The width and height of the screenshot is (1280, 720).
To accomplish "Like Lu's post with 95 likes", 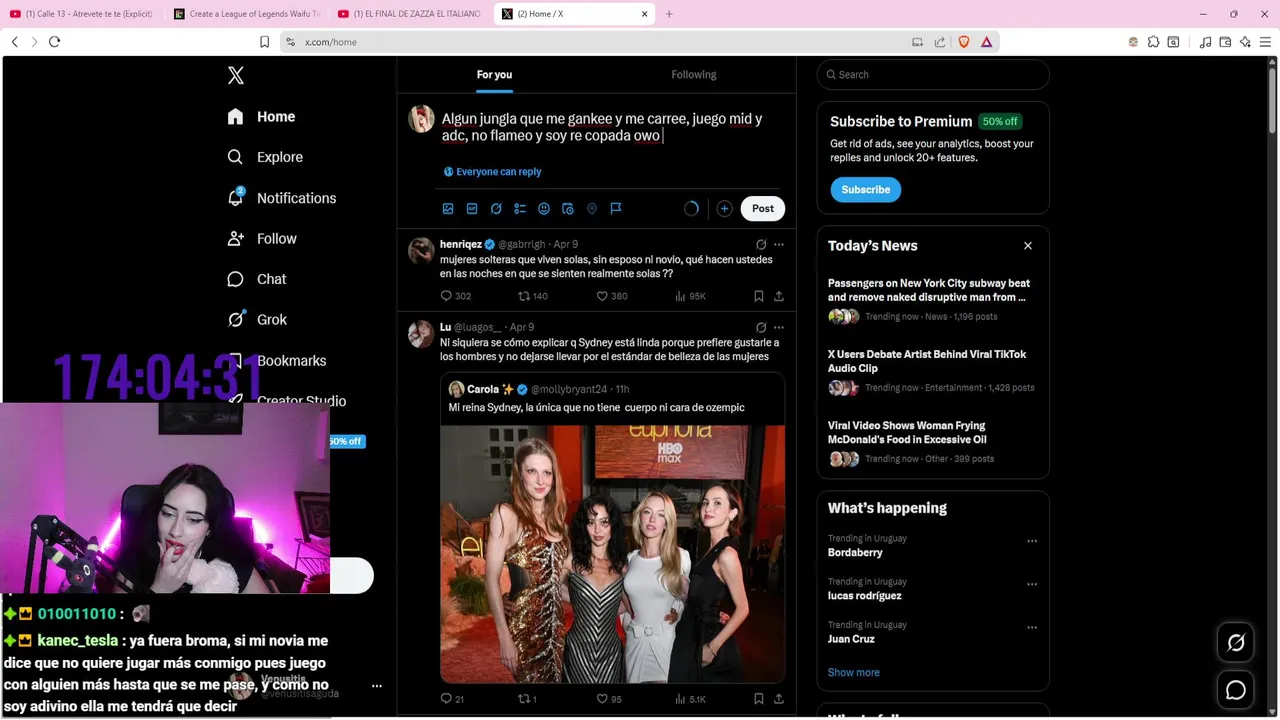I will (608, 699).
